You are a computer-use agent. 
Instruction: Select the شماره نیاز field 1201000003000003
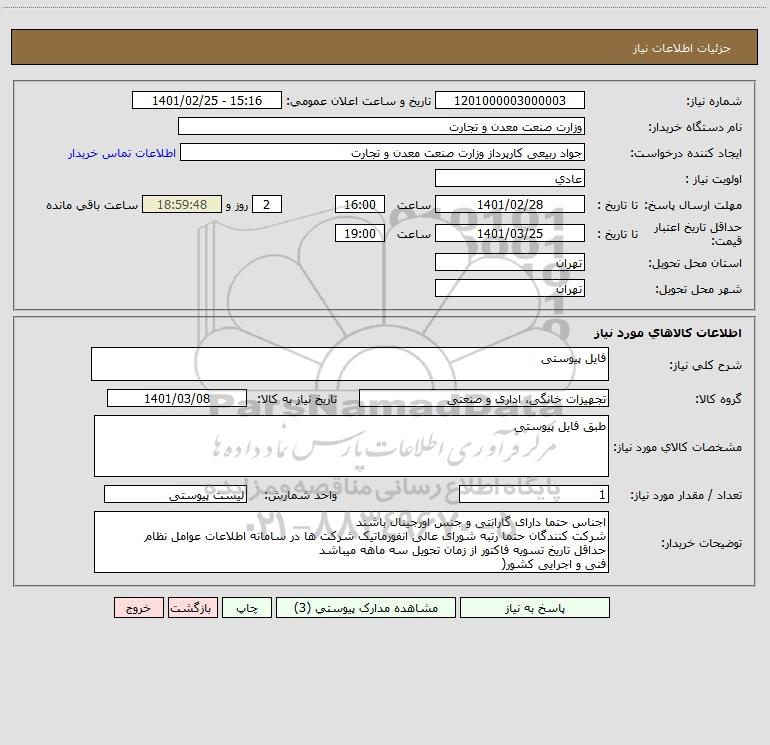point(510,100)
